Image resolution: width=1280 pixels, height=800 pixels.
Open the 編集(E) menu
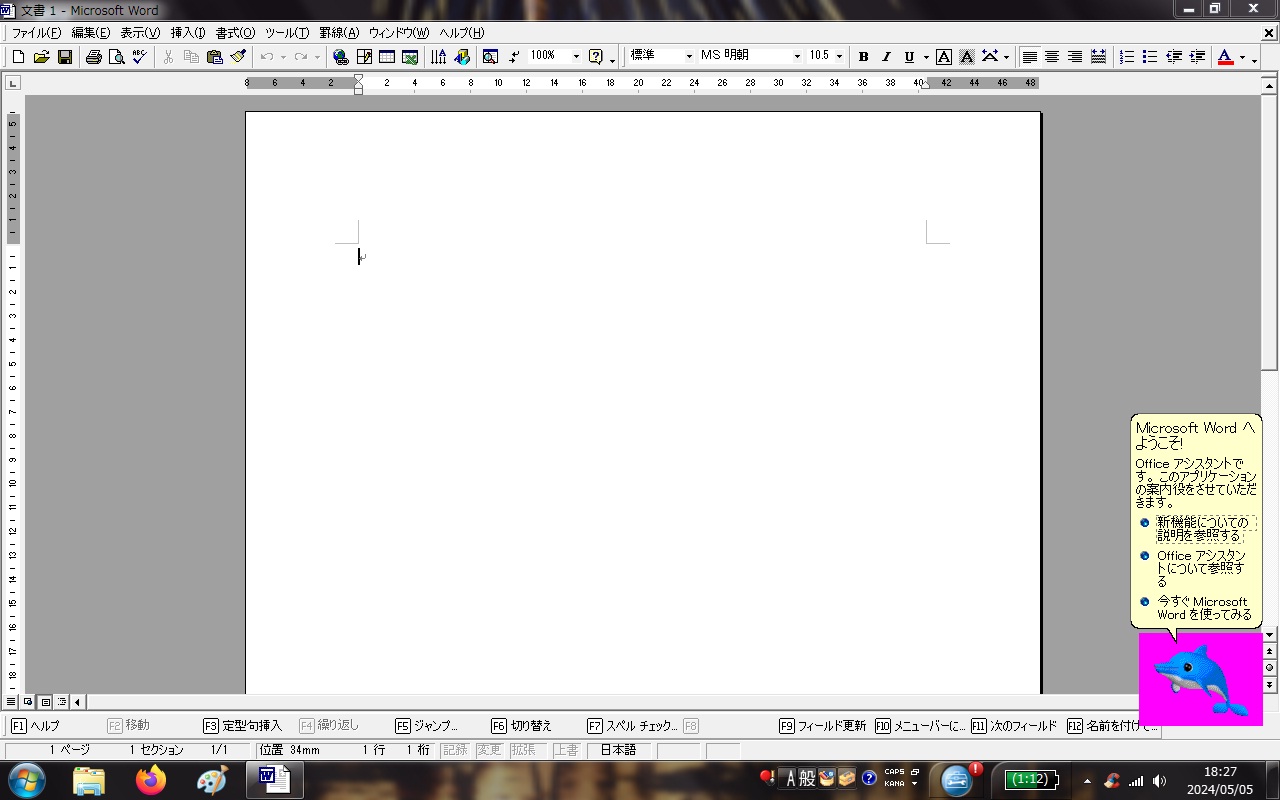point(90,33)
